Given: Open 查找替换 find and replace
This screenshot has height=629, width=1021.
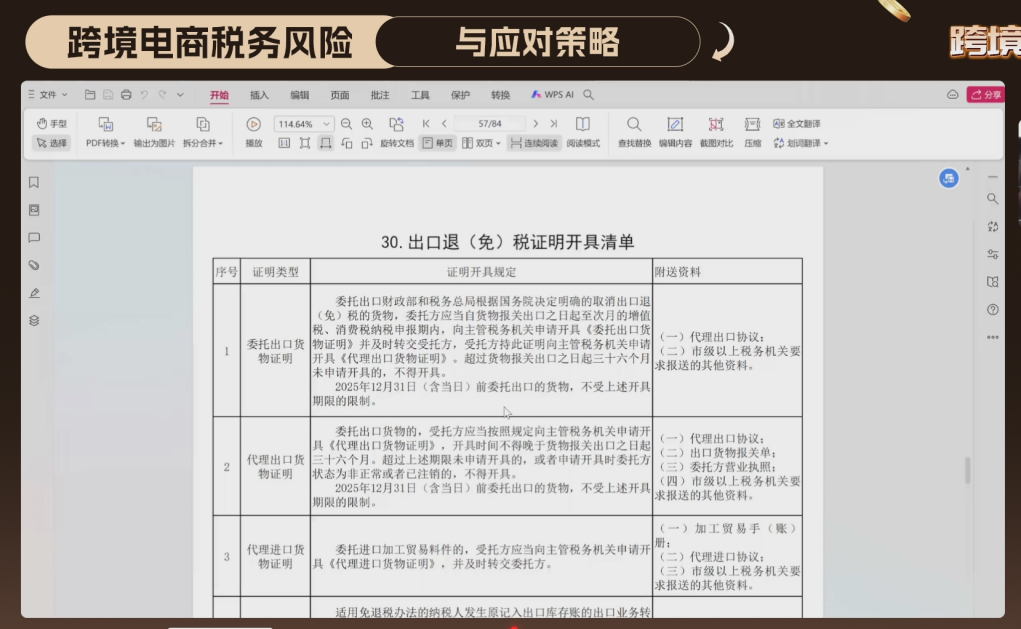Looking at the screenshot, I should 633,133.
